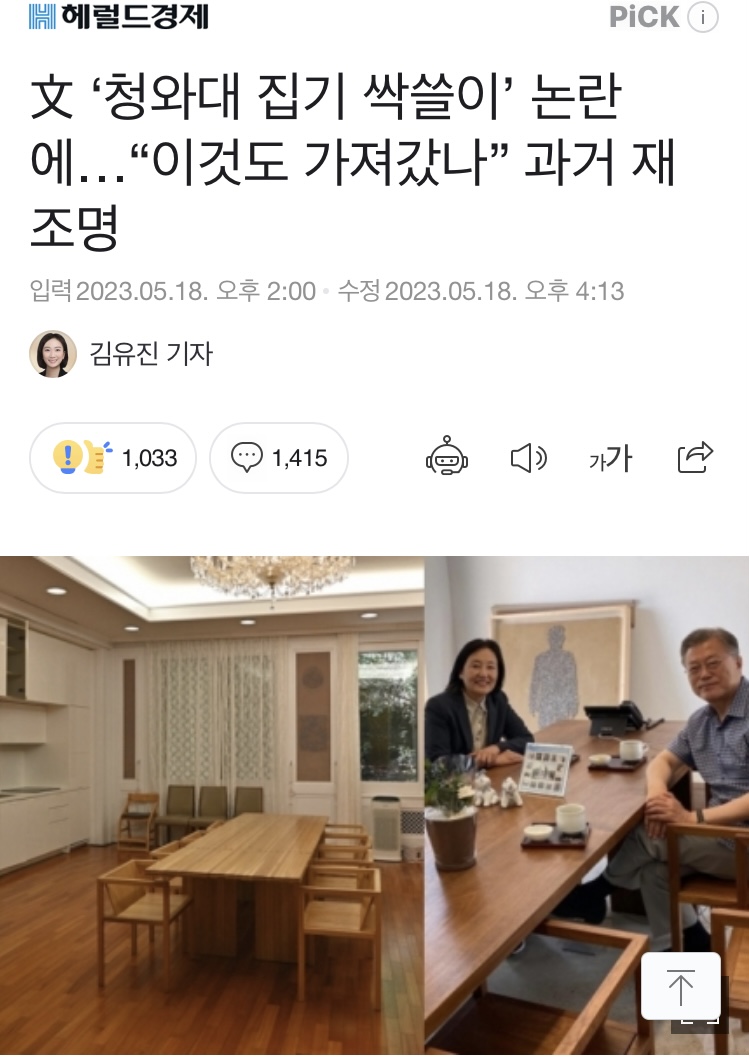The height and width of the screenshot is (1062, 749).
Task: Tap the input date 2023.05.18 오후 2:00
Action: pyautogui.click(x=173, y=291)
